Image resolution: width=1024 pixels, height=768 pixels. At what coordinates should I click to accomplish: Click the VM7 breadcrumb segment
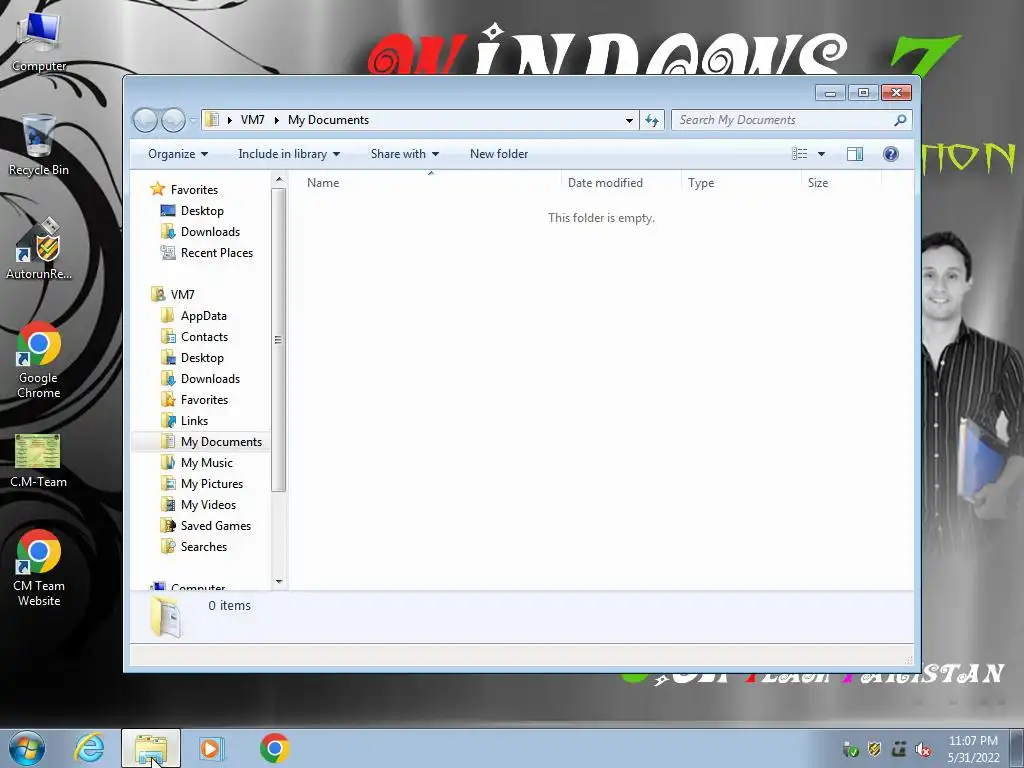tap(252, 120)
